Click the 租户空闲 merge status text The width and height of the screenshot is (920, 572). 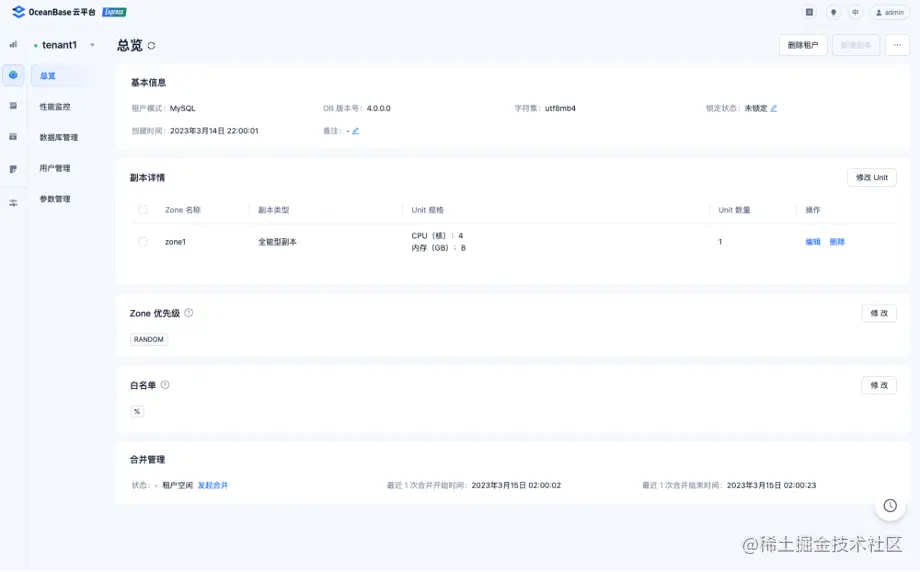[177, 485]
